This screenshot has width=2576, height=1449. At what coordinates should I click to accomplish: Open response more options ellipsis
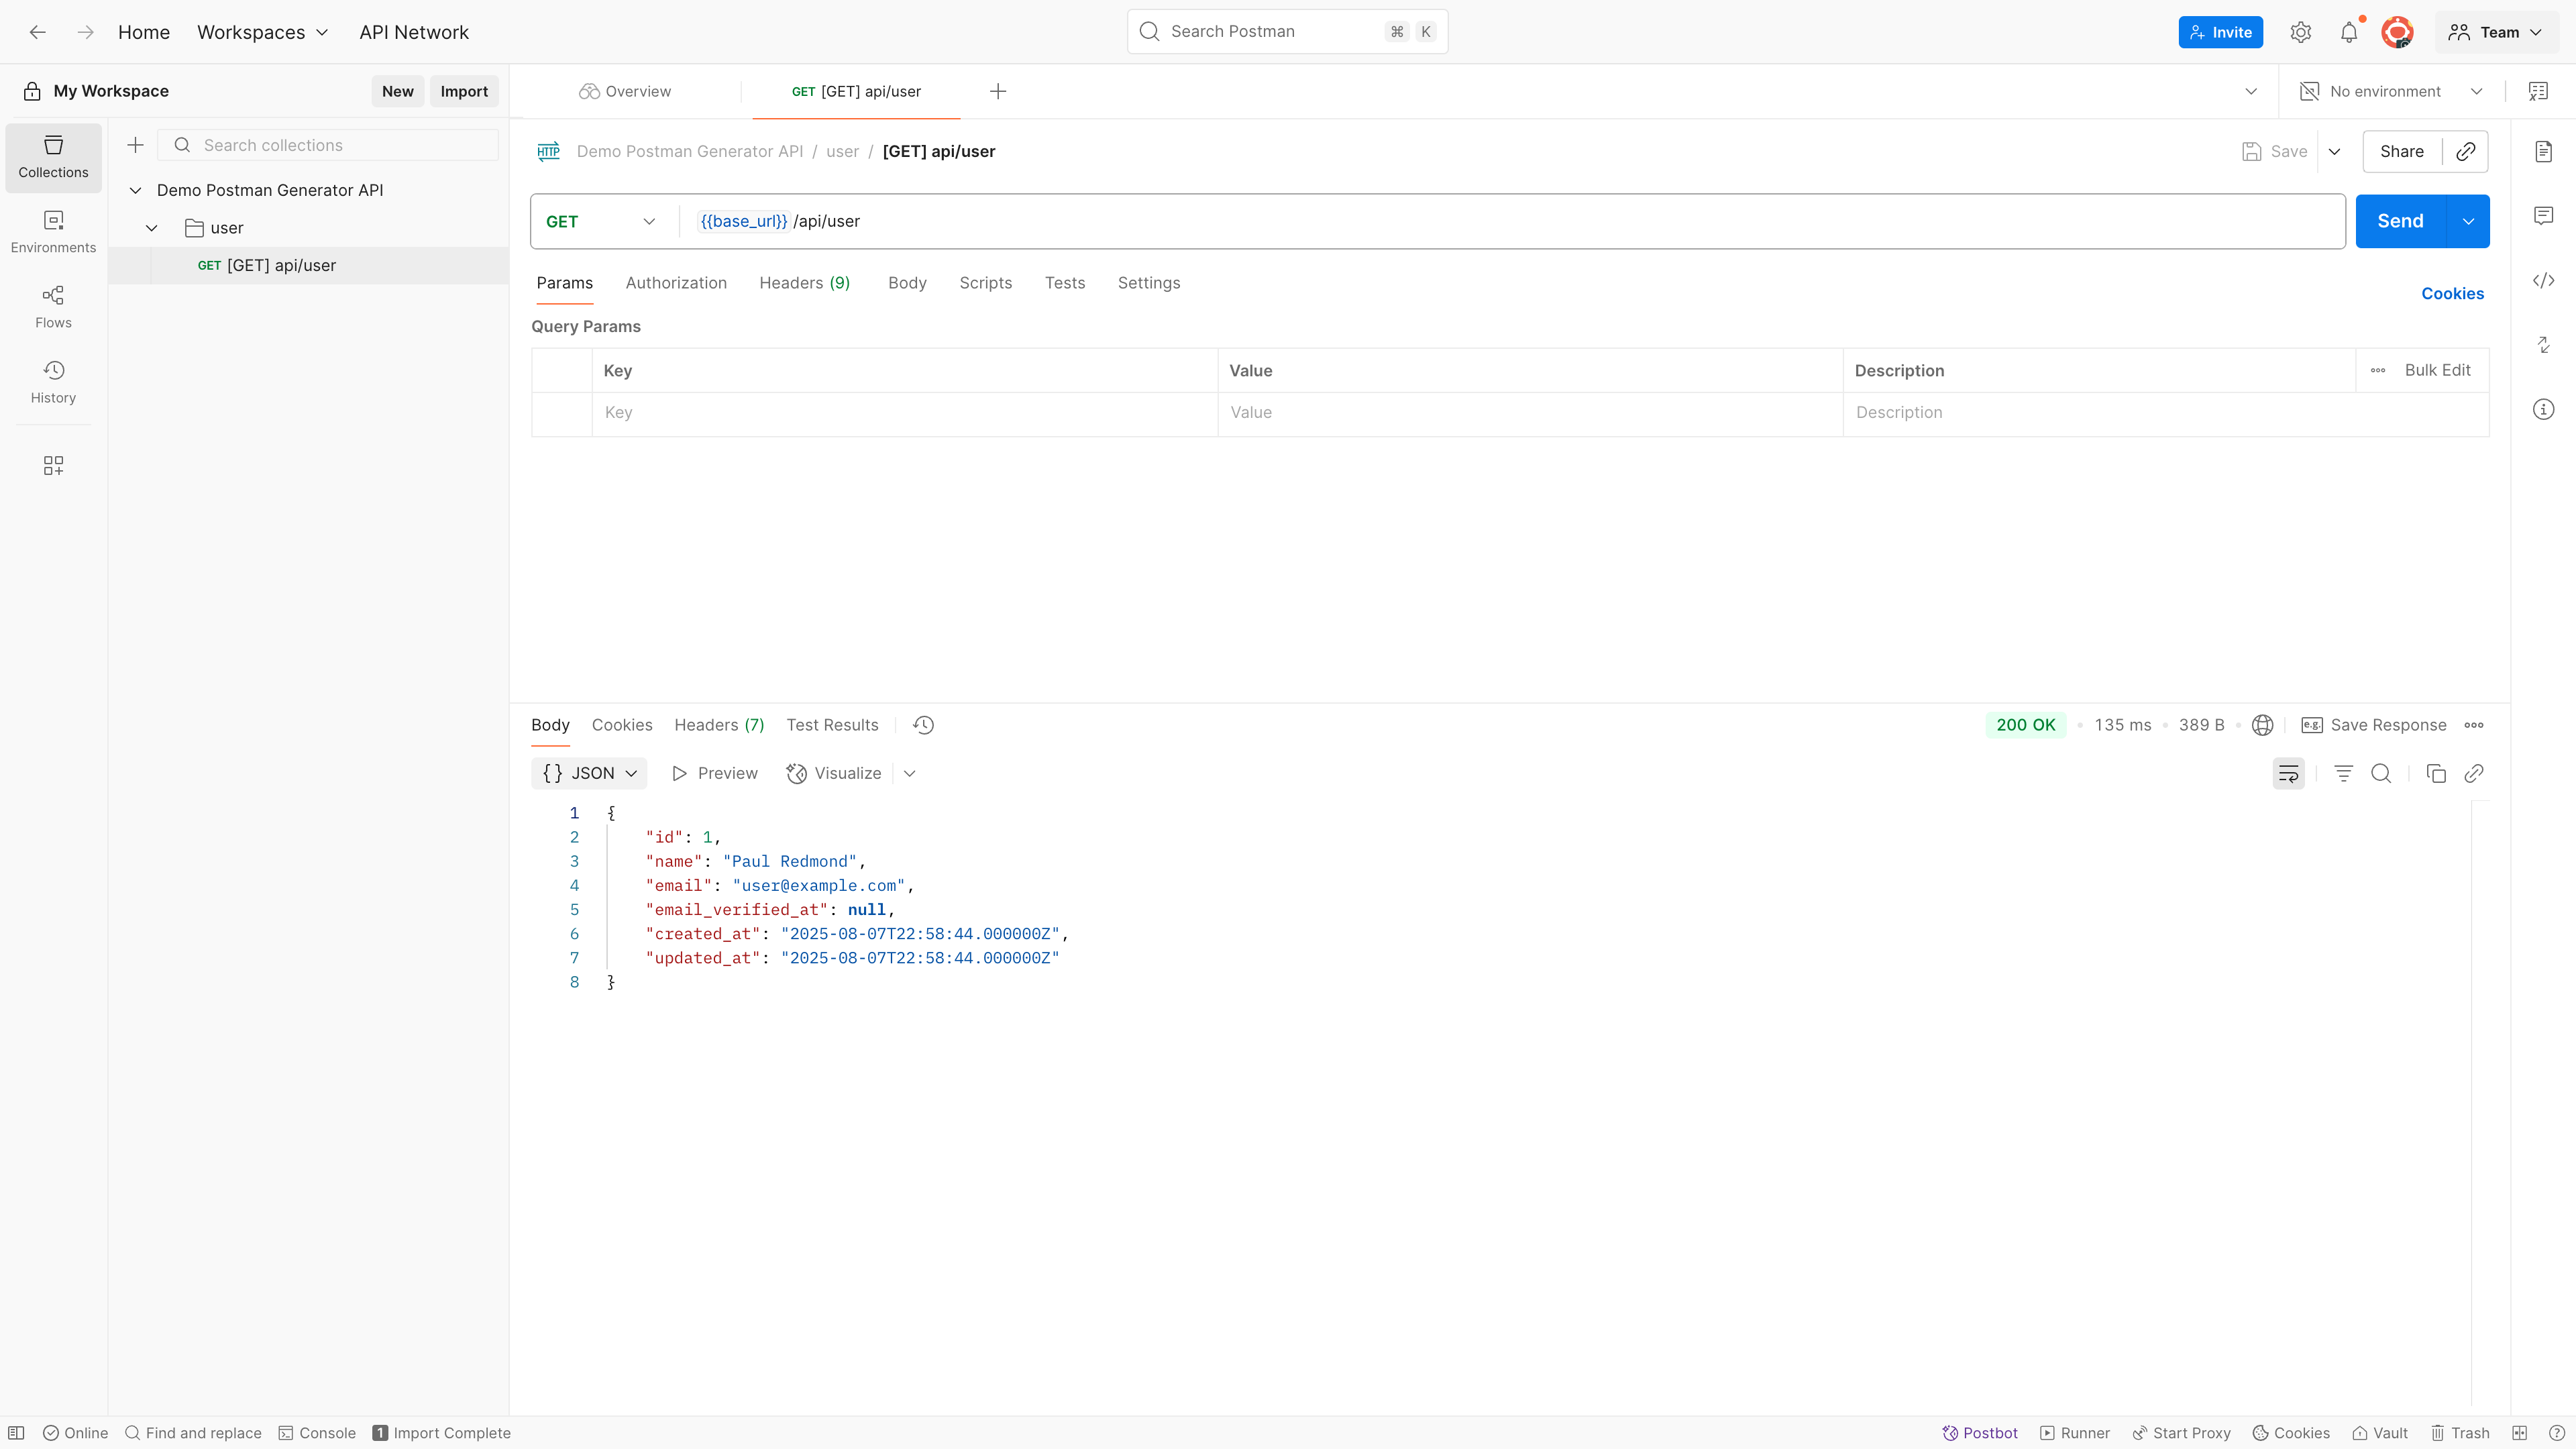click(x=2474, y=725)
